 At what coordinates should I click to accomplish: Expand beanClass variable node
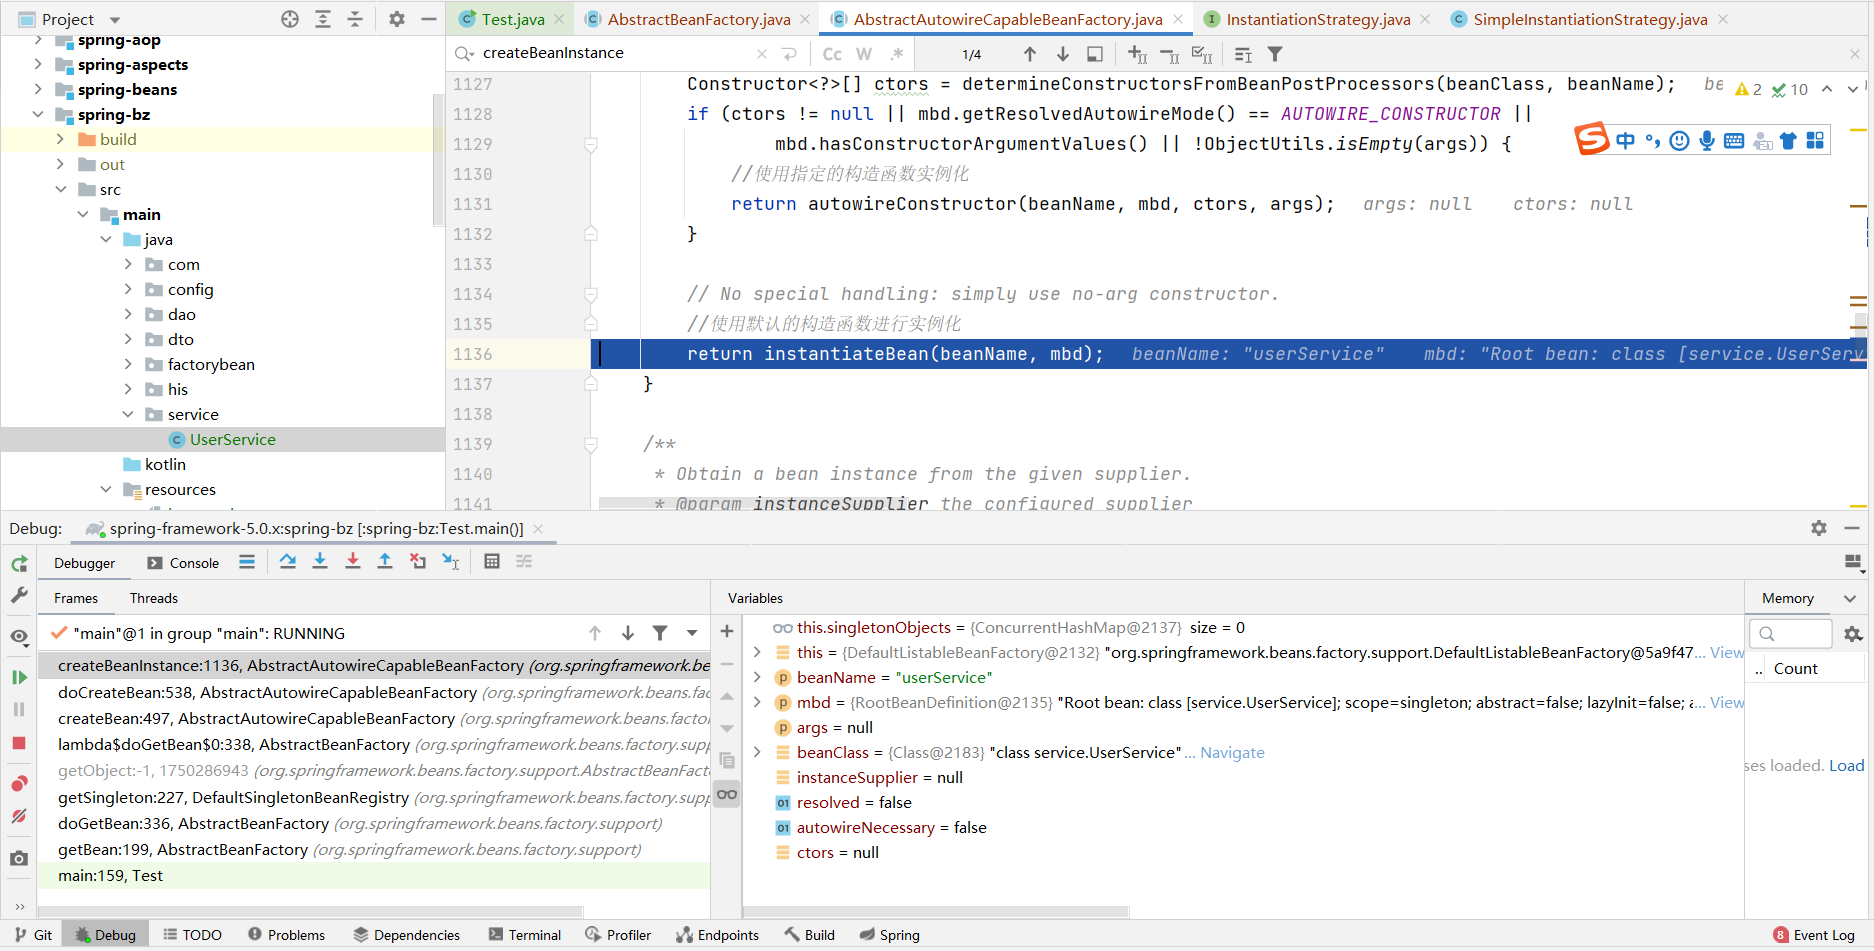point(757,752)
